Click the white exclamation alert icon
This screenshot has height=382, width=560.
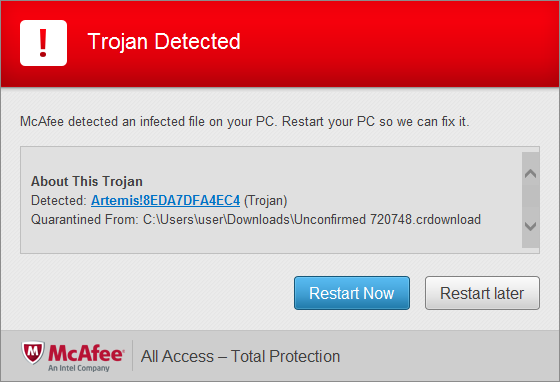(43, 43)
